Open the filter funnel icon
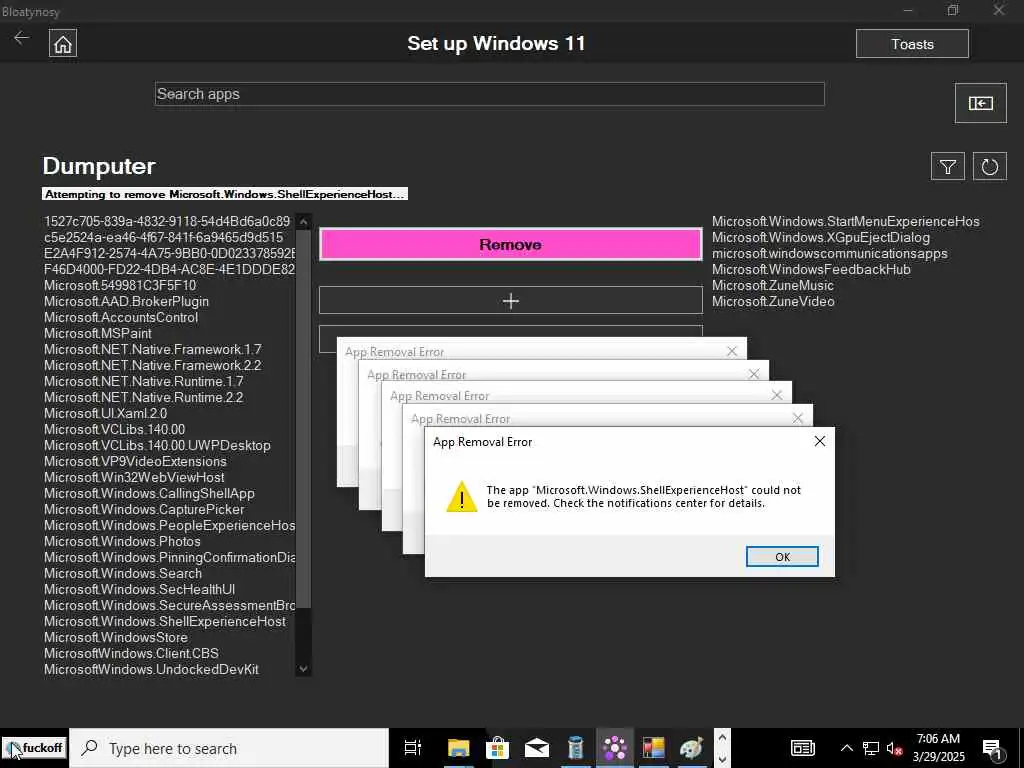This screenshot has height=768, width=1024. pyautogui.click(x=948, y=167)
